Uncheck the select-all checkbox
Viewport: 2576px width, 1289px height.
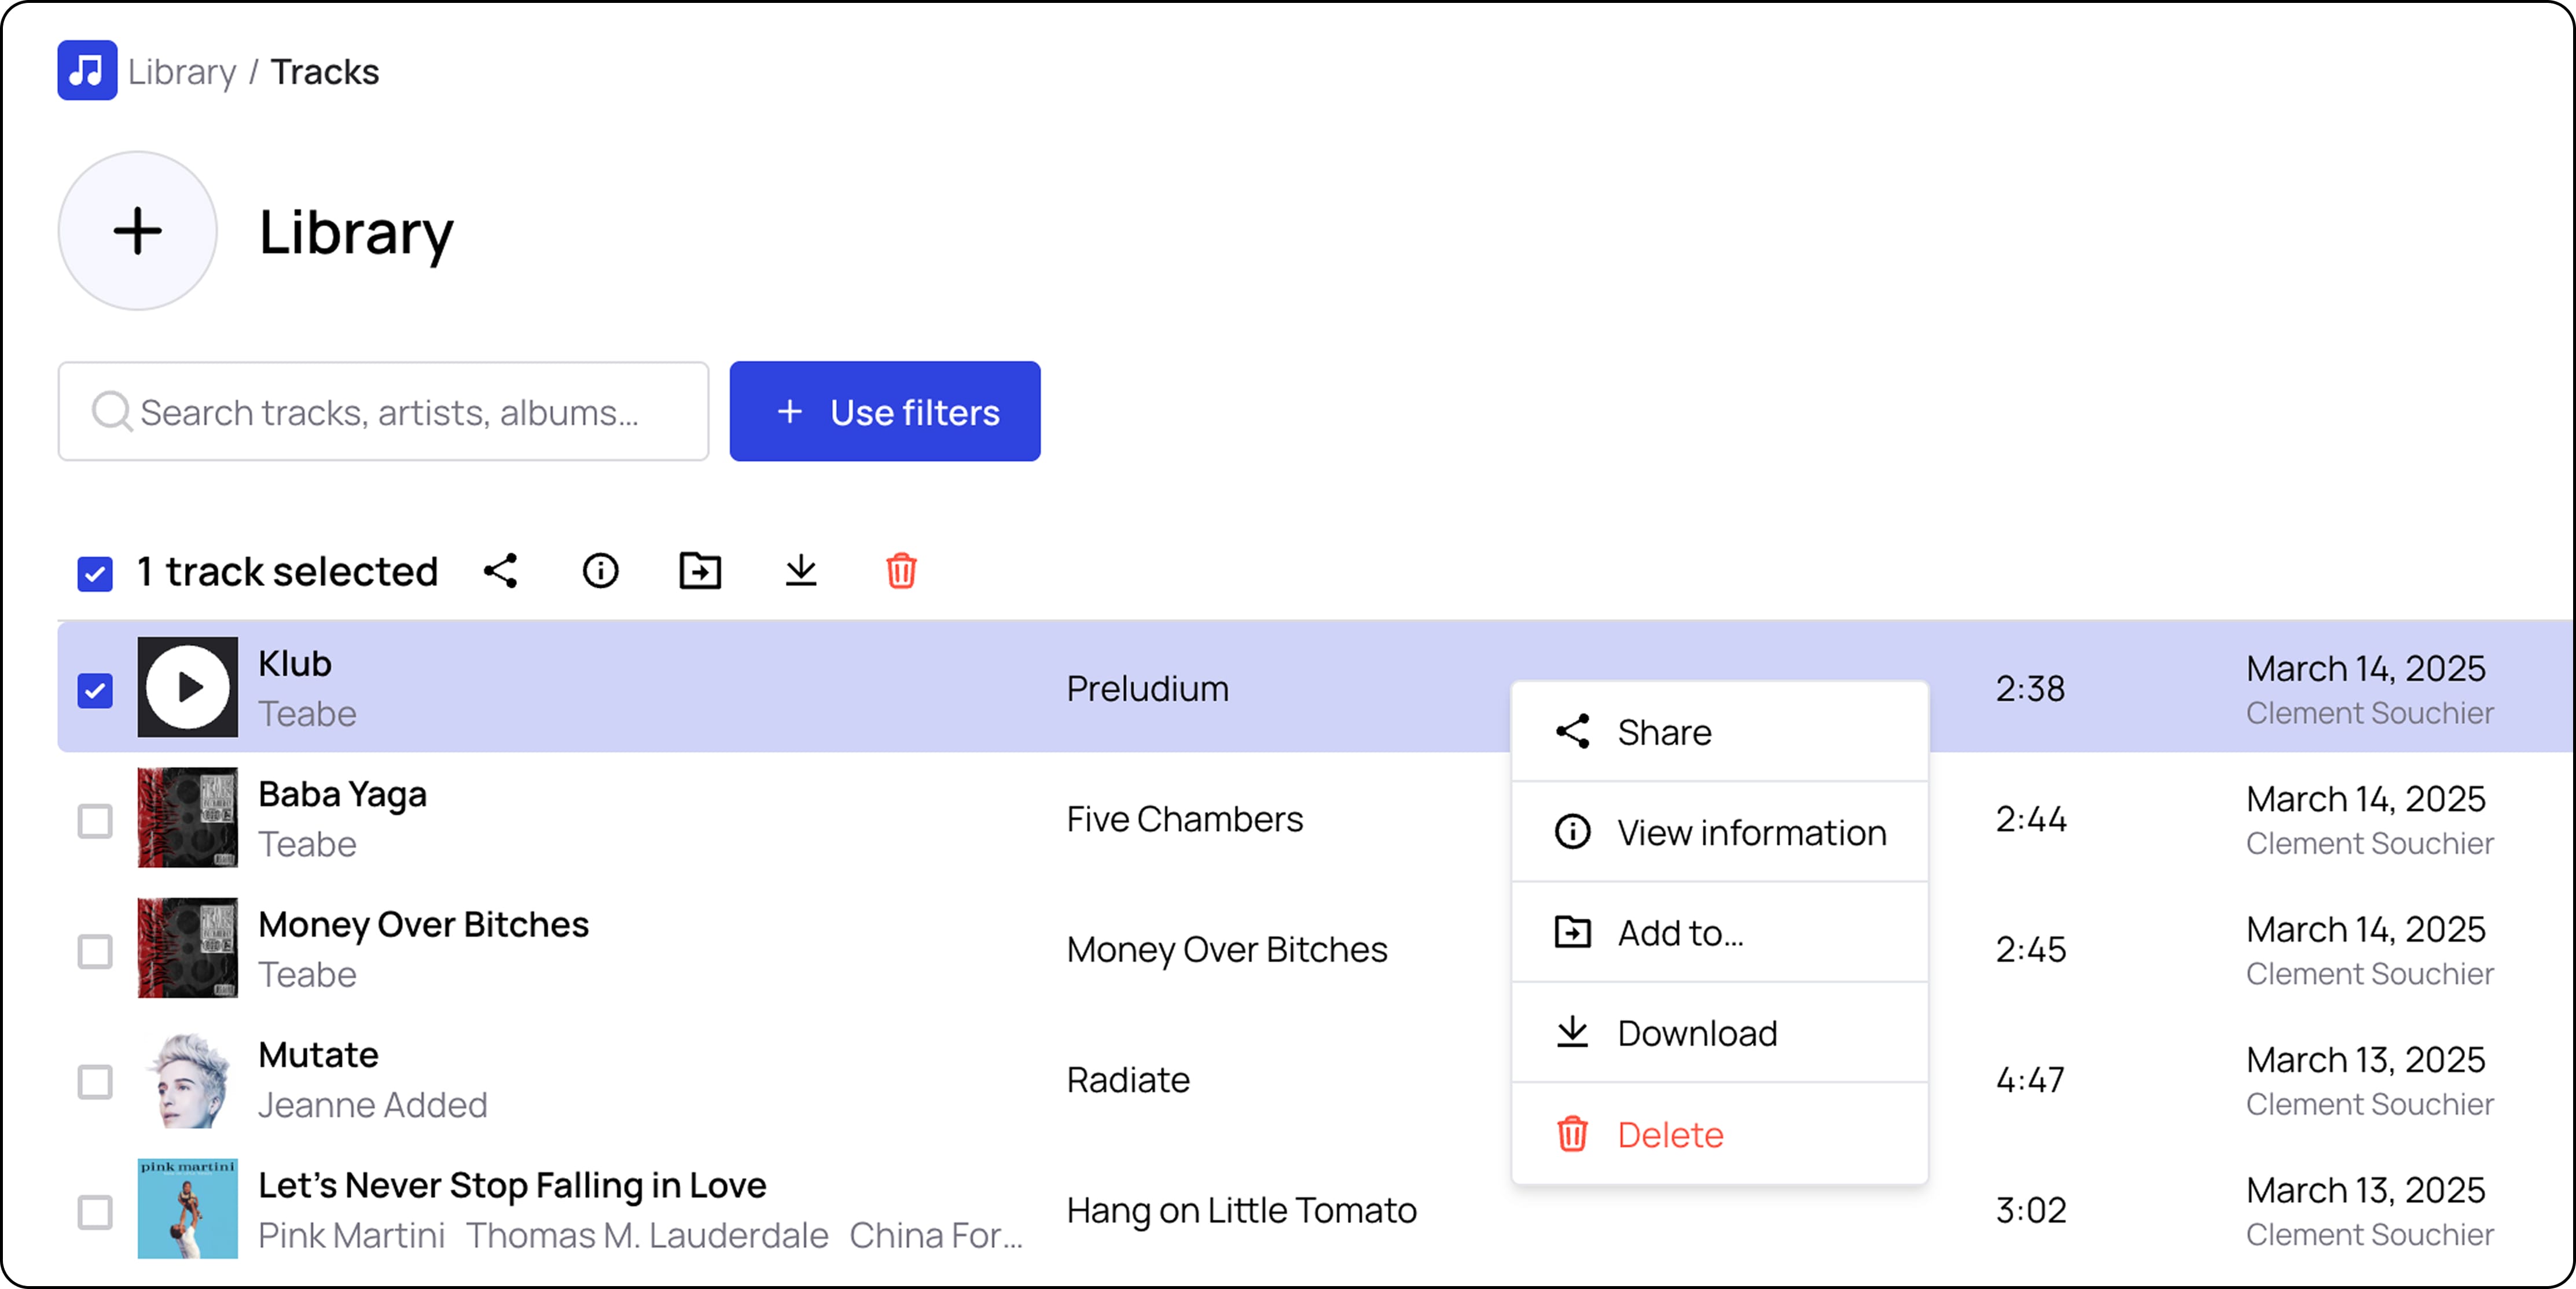tap(95, 573)
